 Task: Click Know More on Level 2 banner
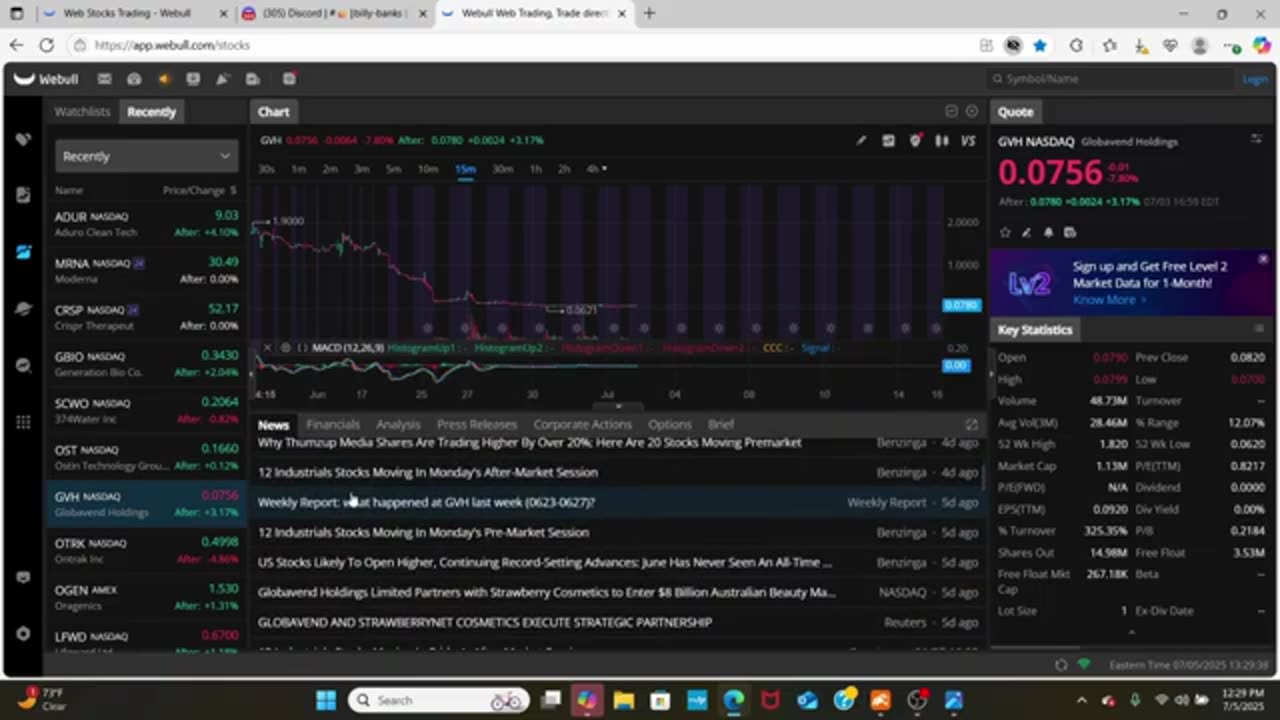pyautogui.click(x=1109, y=300)
